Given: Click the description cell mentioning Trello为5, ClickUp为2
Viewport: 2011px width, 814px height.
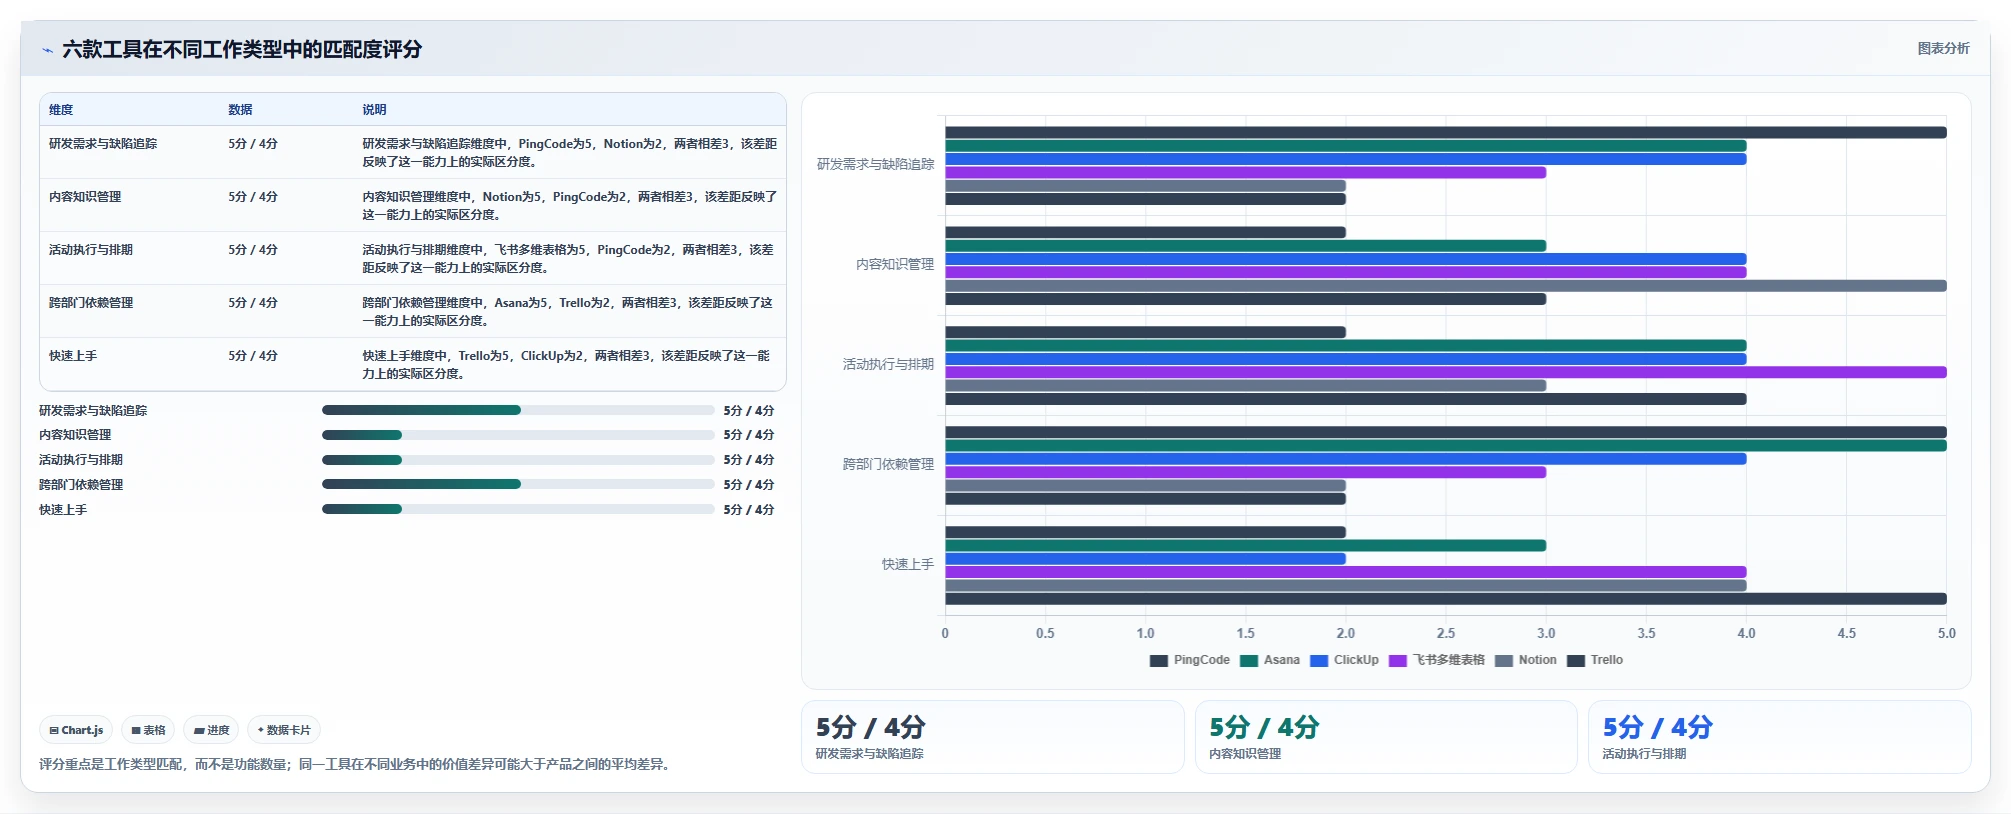Looking at the screenshot, I should 568,364.
